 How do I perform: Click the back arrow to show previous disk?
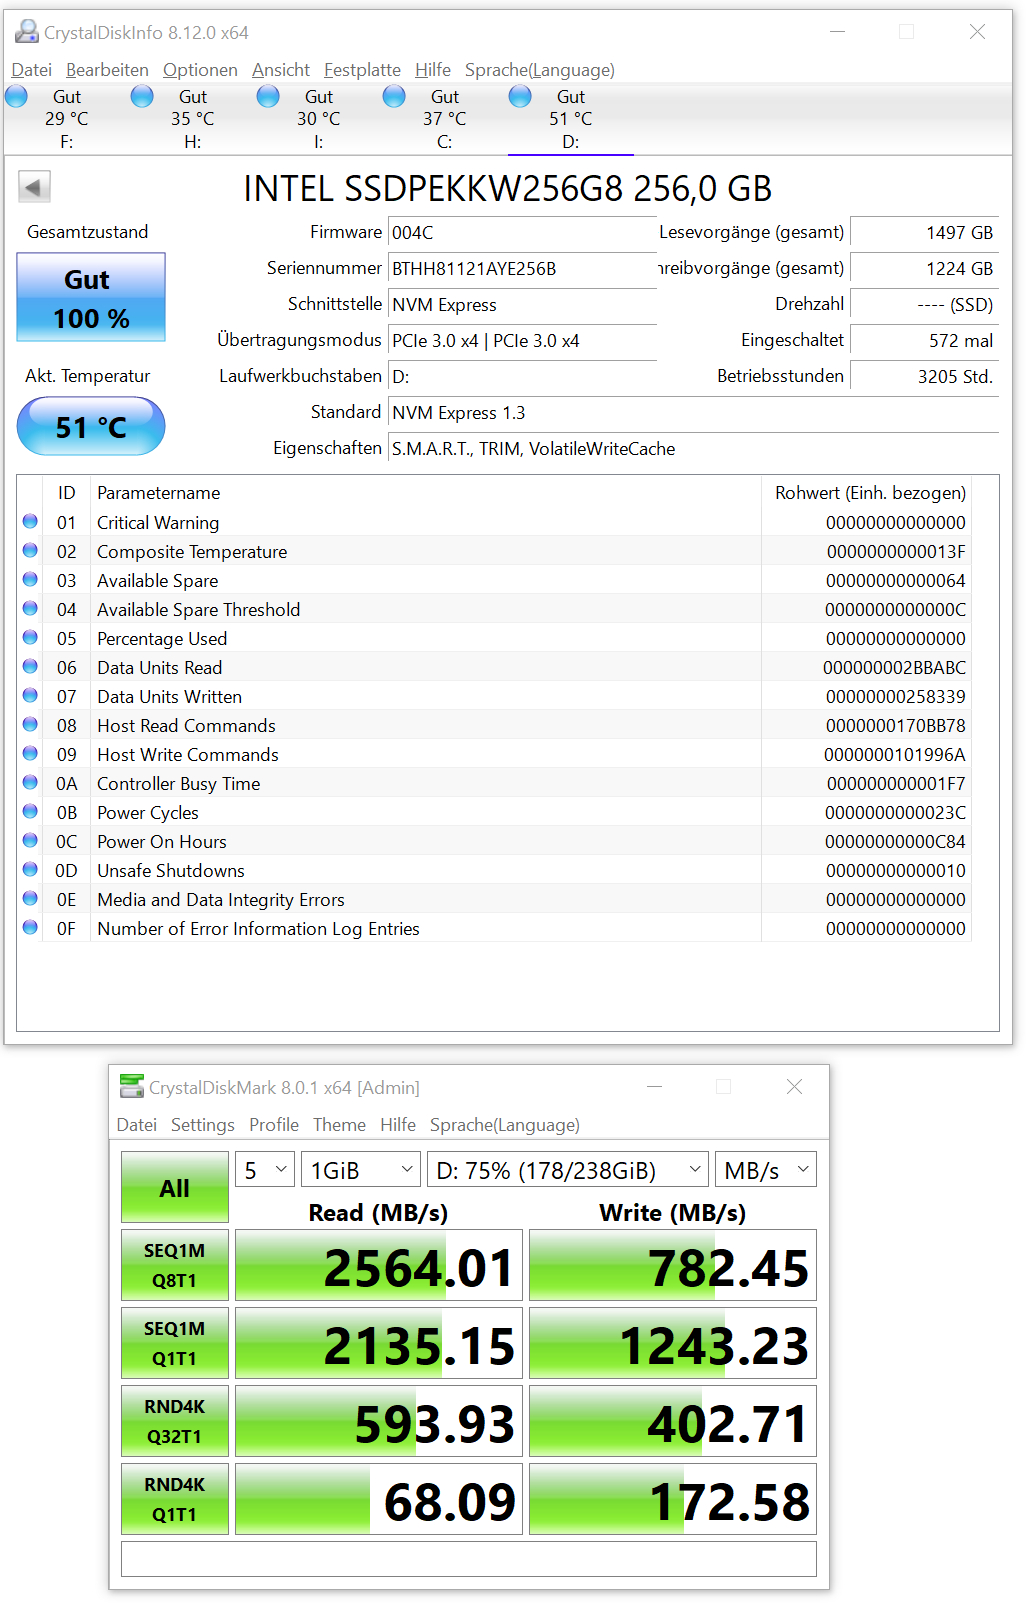[x=34, y=187]
